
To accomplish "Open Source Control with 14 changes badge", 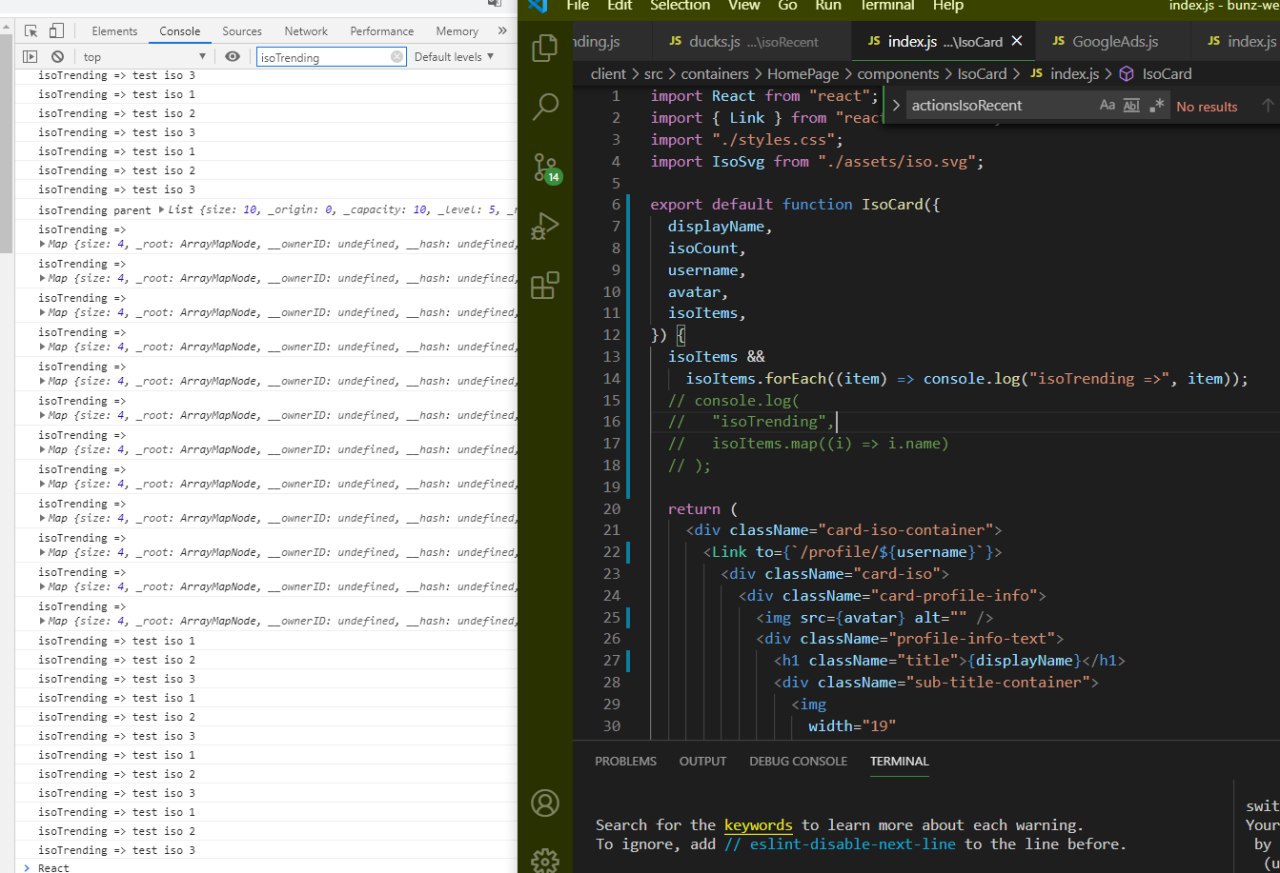I will (545, 166).
